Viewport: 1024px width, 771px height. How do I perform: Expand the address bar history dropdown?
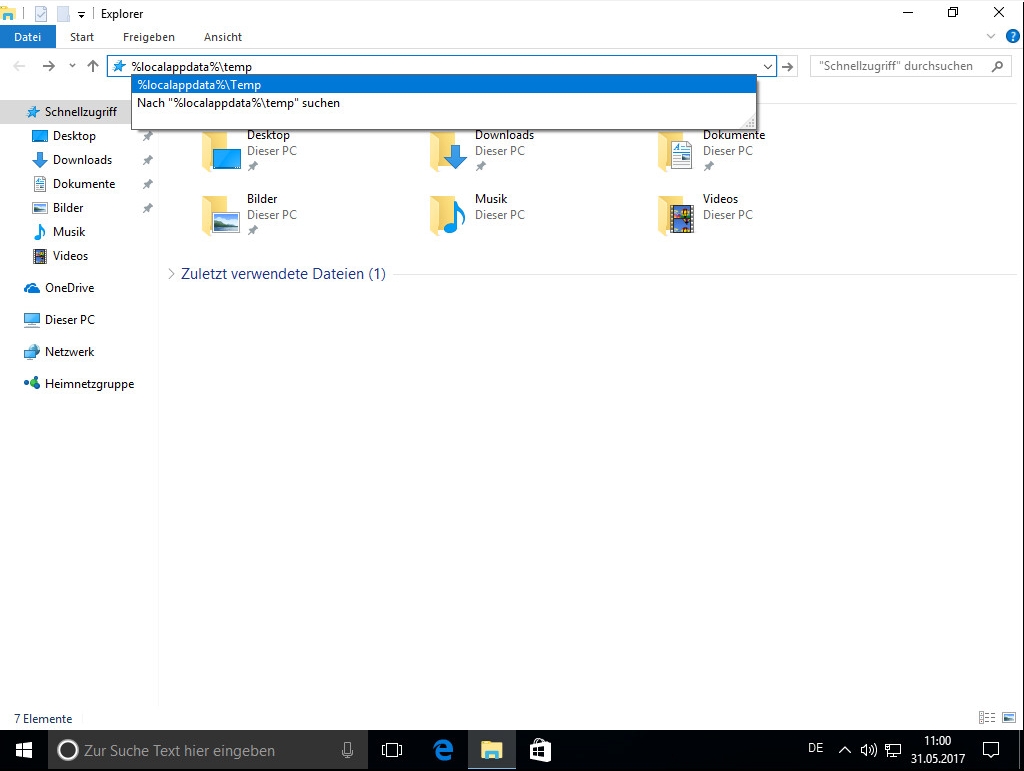click(x=767, y=67)
